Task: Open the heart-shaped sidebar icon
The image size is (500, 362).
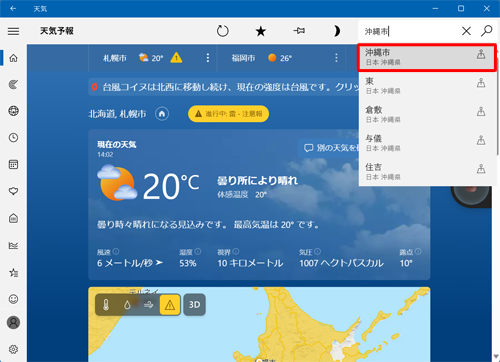Action: click(x=13, y=191)
